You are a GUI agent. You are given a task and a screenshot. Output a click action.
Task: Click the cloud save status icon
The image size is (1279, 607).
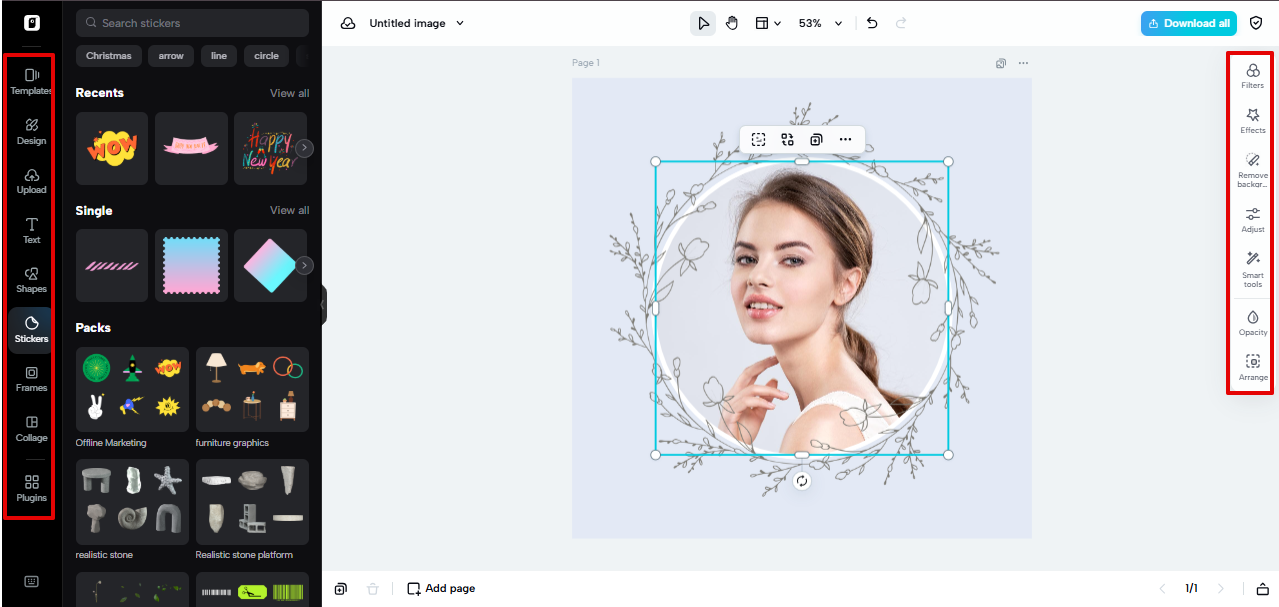[x=348, y=23]
